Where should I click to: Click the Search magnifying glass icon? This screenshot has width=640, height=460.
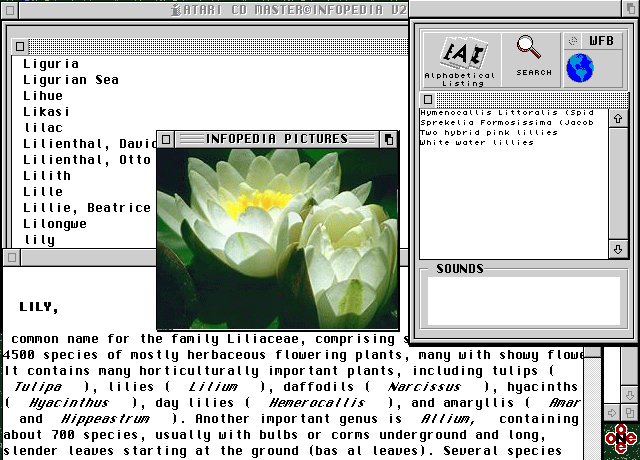click(x=533, y=55)
